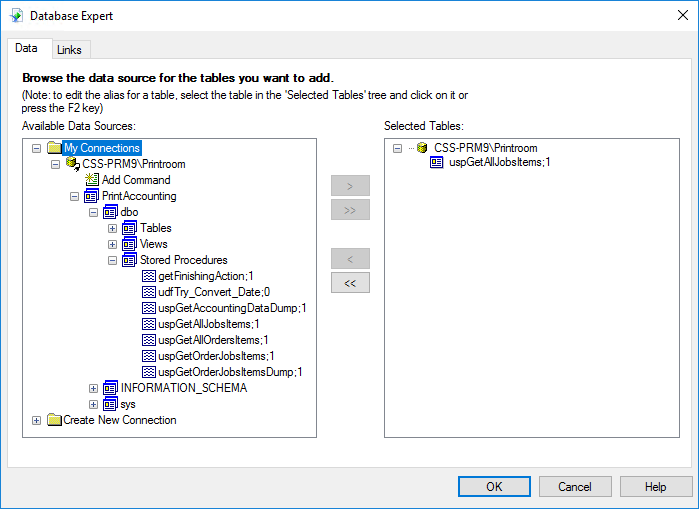Click the uspGetAllJobsItems;1 icon in Selected Tables
Image resolution: width=699 pixels, height=509 pixels.
(437, 162)
